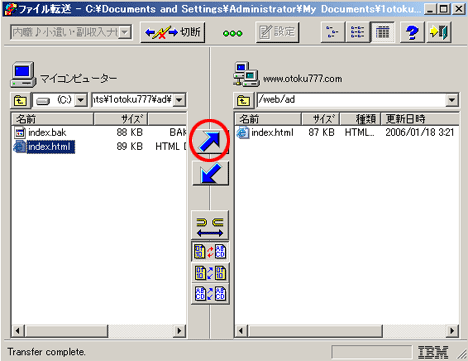The height and width of the screenshot is (361, 468).
Task: Go up one folder in local pane
Action: pyautogui.click(x=21, y=100)
